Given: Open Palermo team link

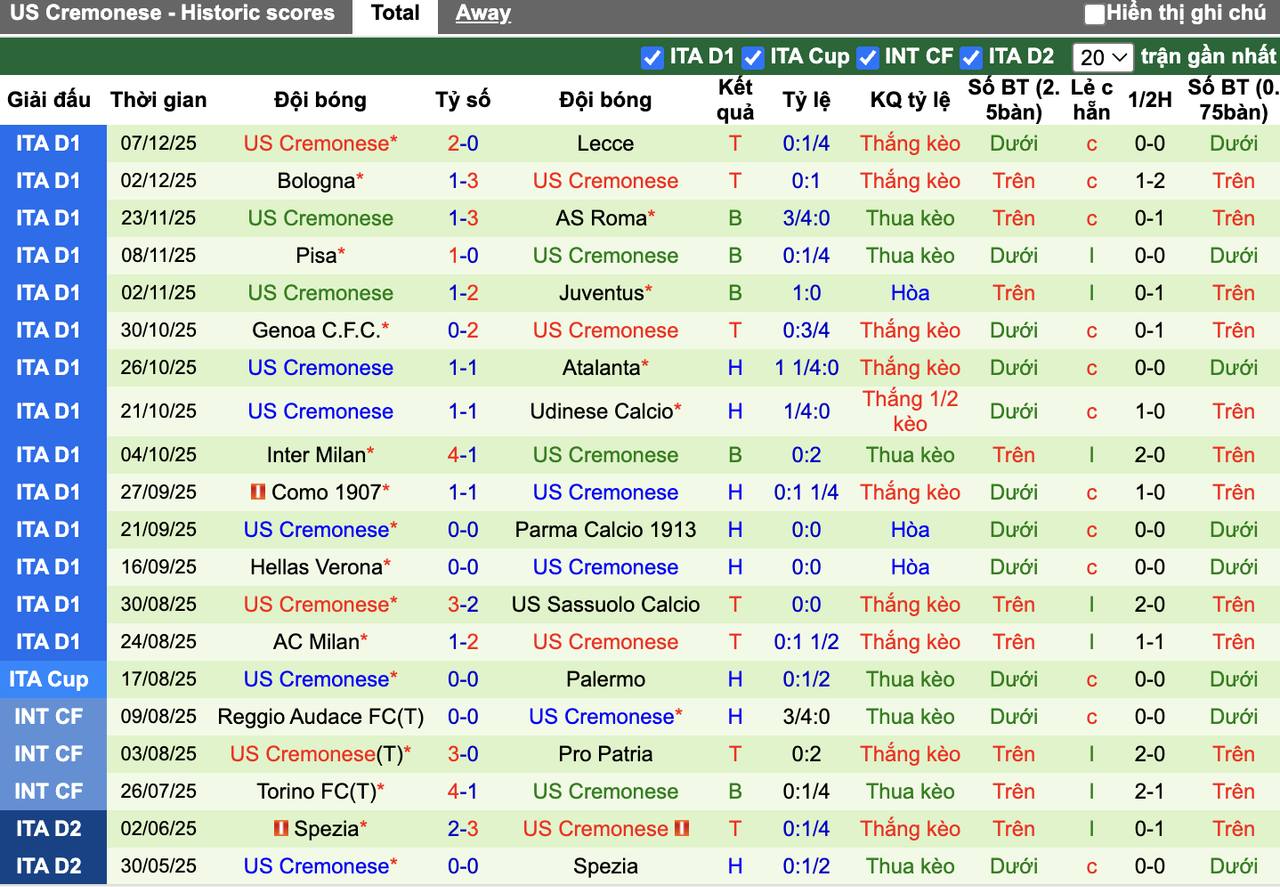Looking at the screenshot, I should 605,680.
